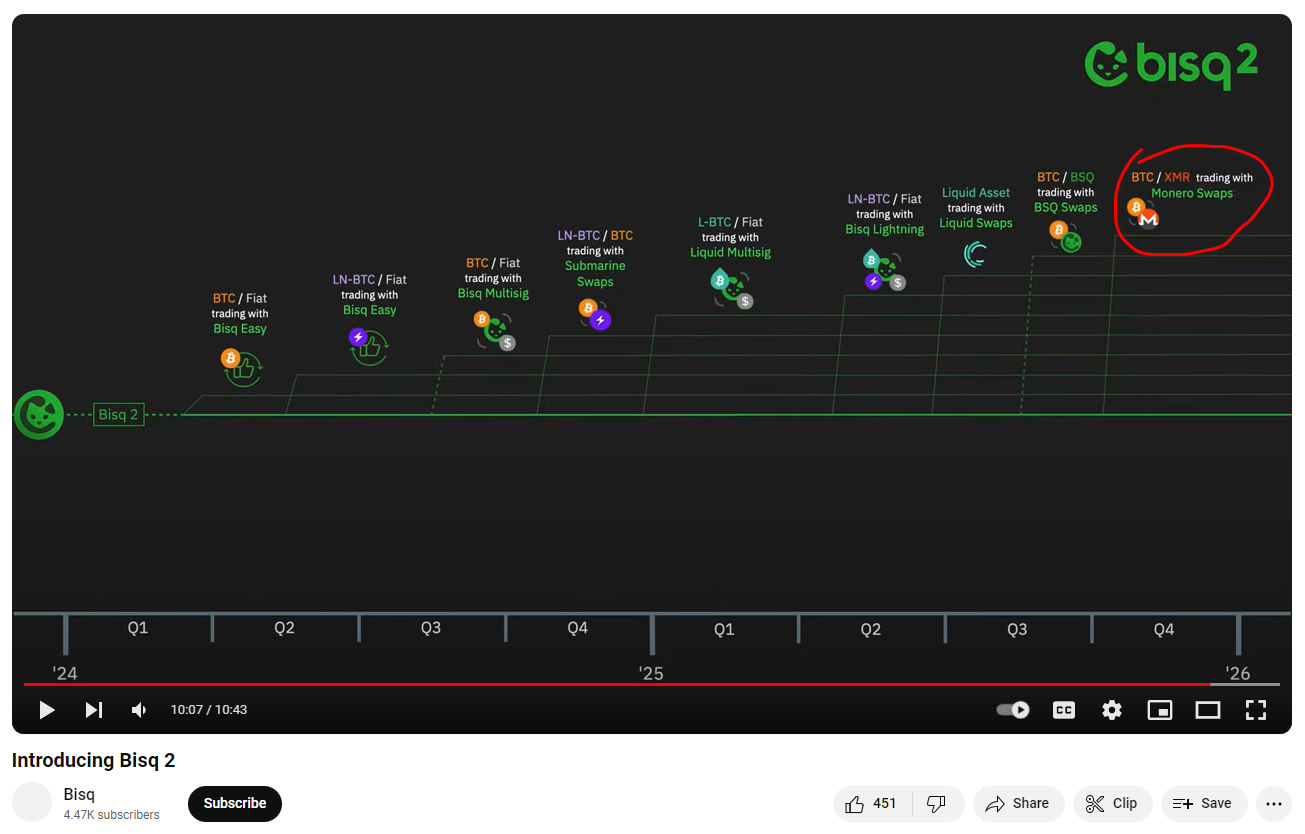The width and height of the screenshot is (1305, 834).
Task: Click the LN-BTC Bisq Easy lightning icon
Action: pos(368,347)
